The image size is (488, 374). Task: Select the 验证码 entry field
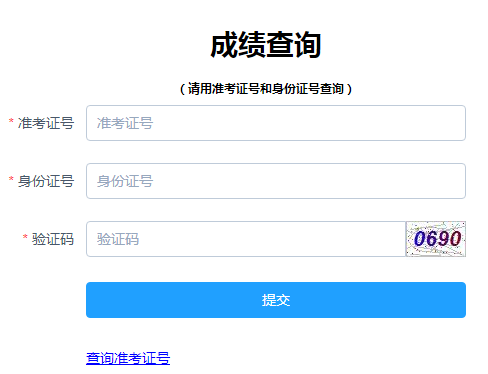246,239
